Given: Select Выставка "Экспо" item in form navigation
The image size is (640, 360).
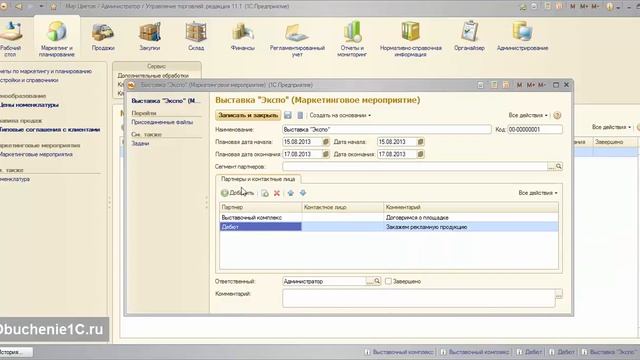Looking at the screenshot, I should [165, 100].
